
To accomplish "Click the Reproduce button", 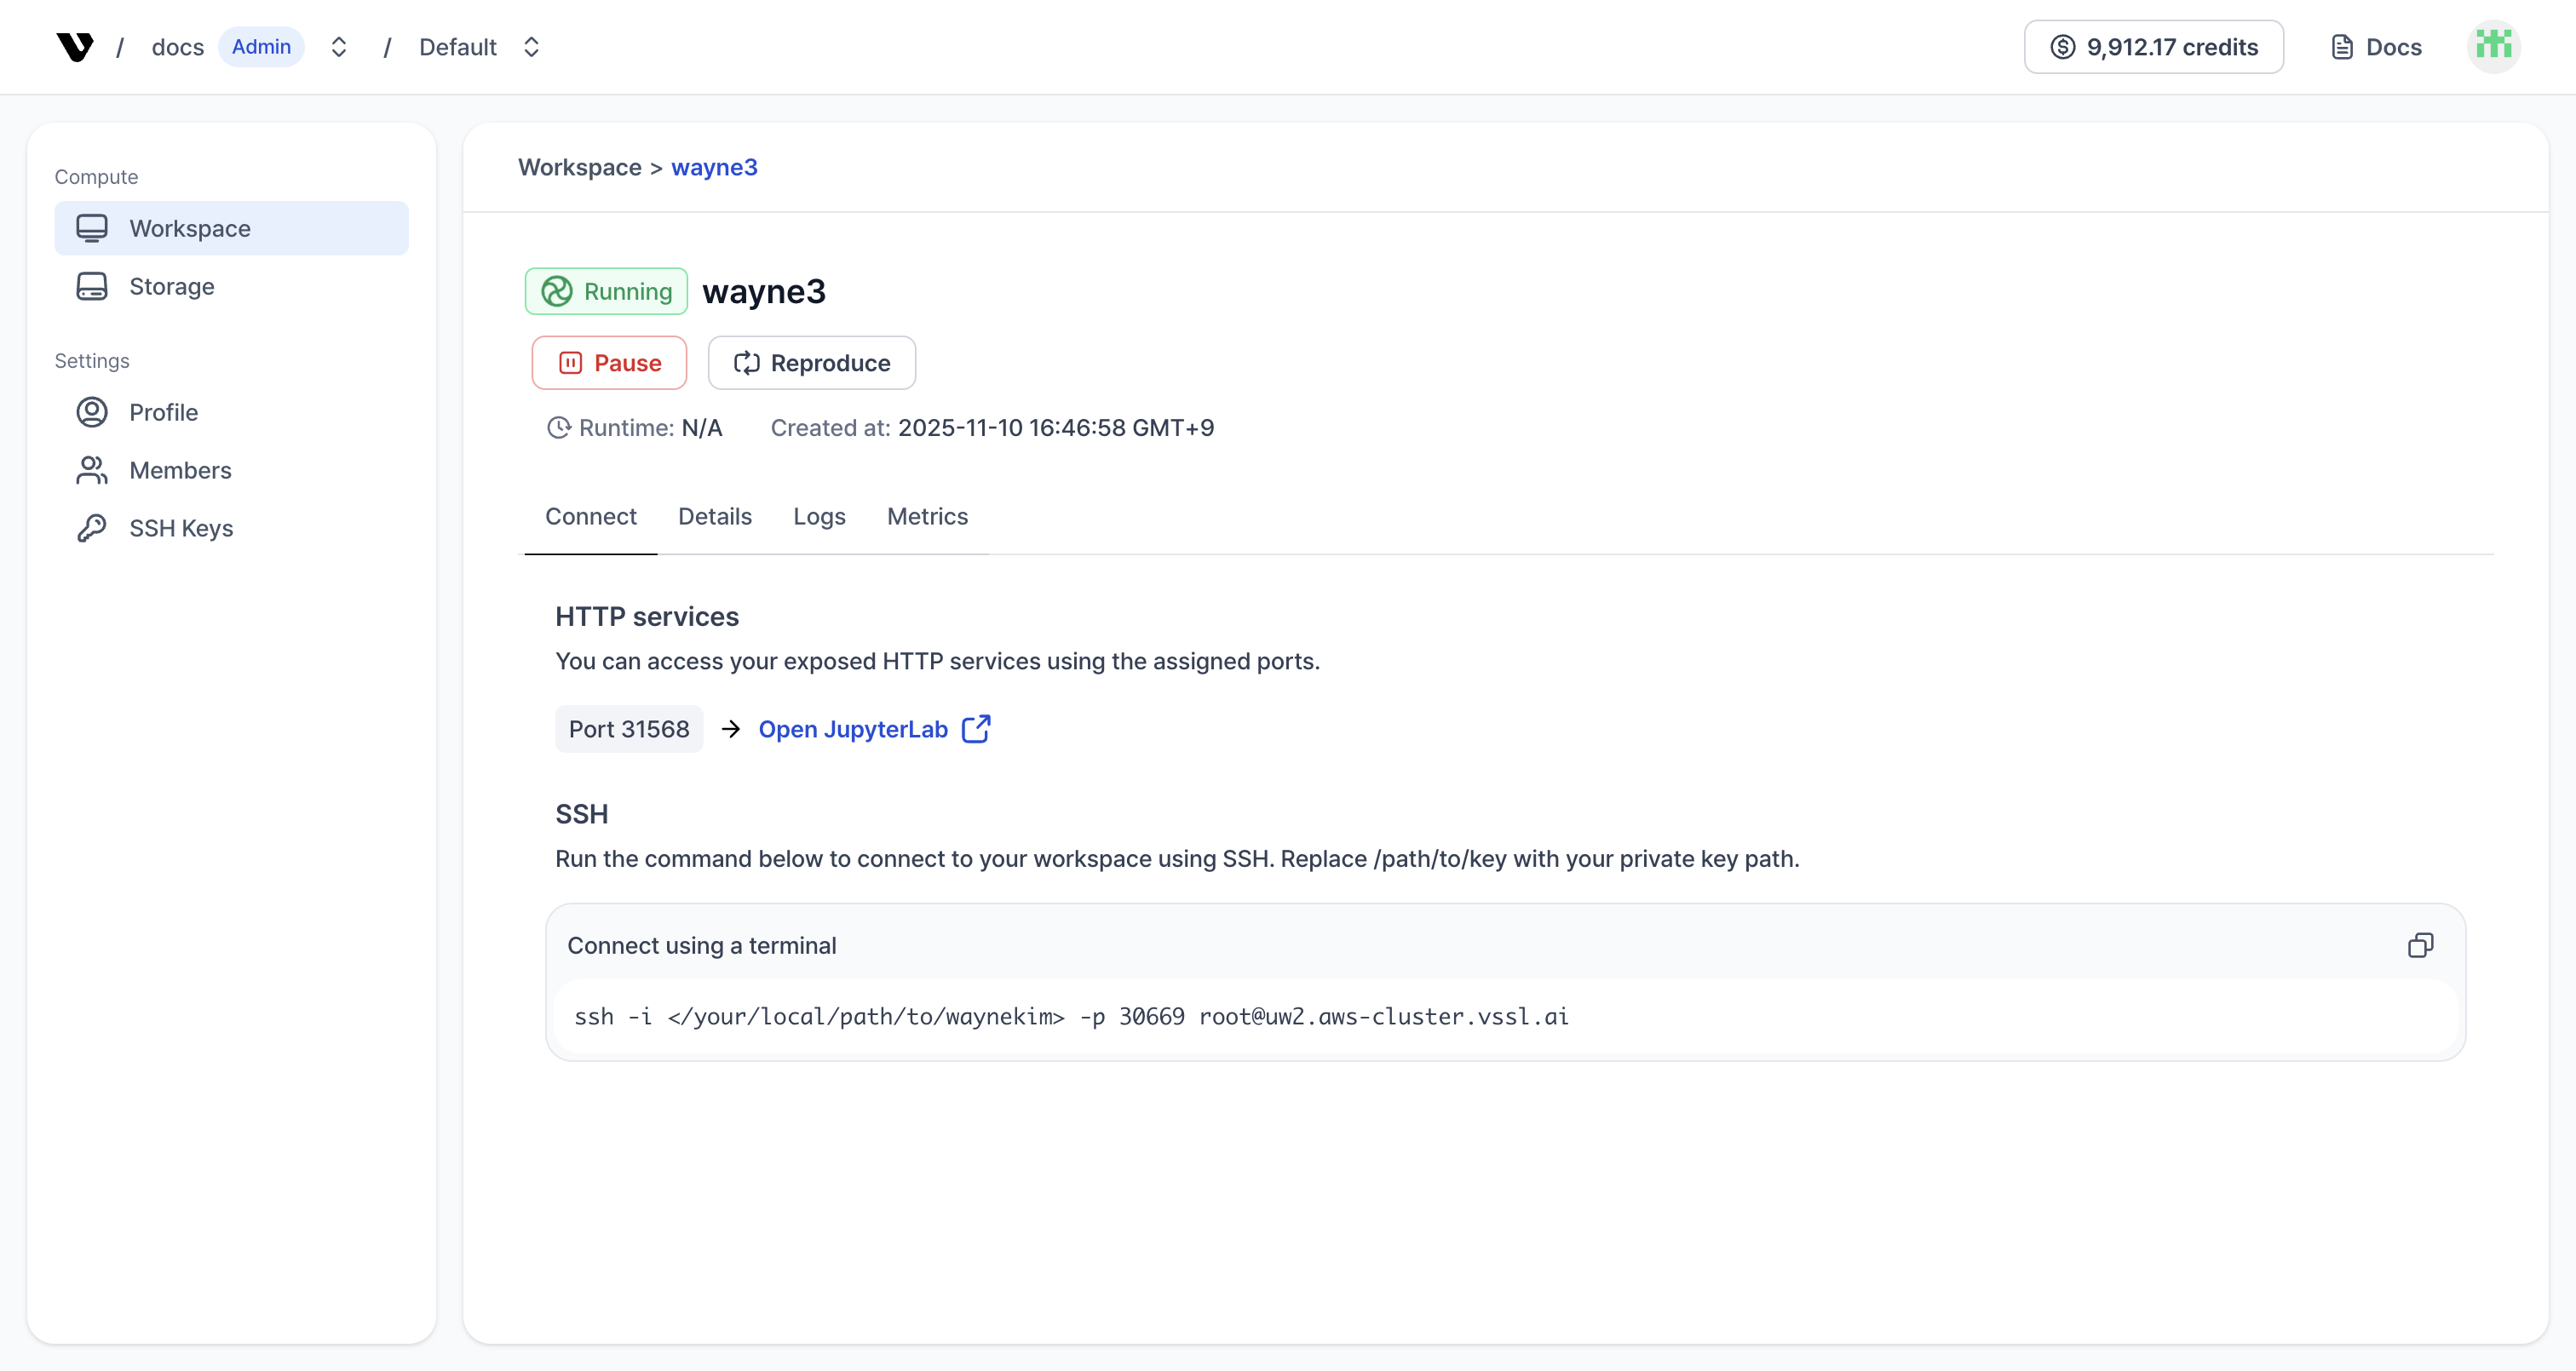I will pyautogui.click(x=811, y=362).
